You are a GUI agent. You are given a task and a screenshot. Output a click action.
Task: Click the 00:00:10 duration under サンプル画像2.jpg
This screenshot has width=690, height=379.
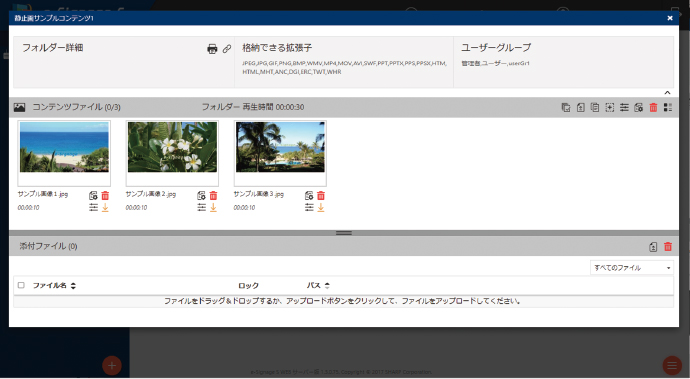pyautogui.click(x=136, y=208)
